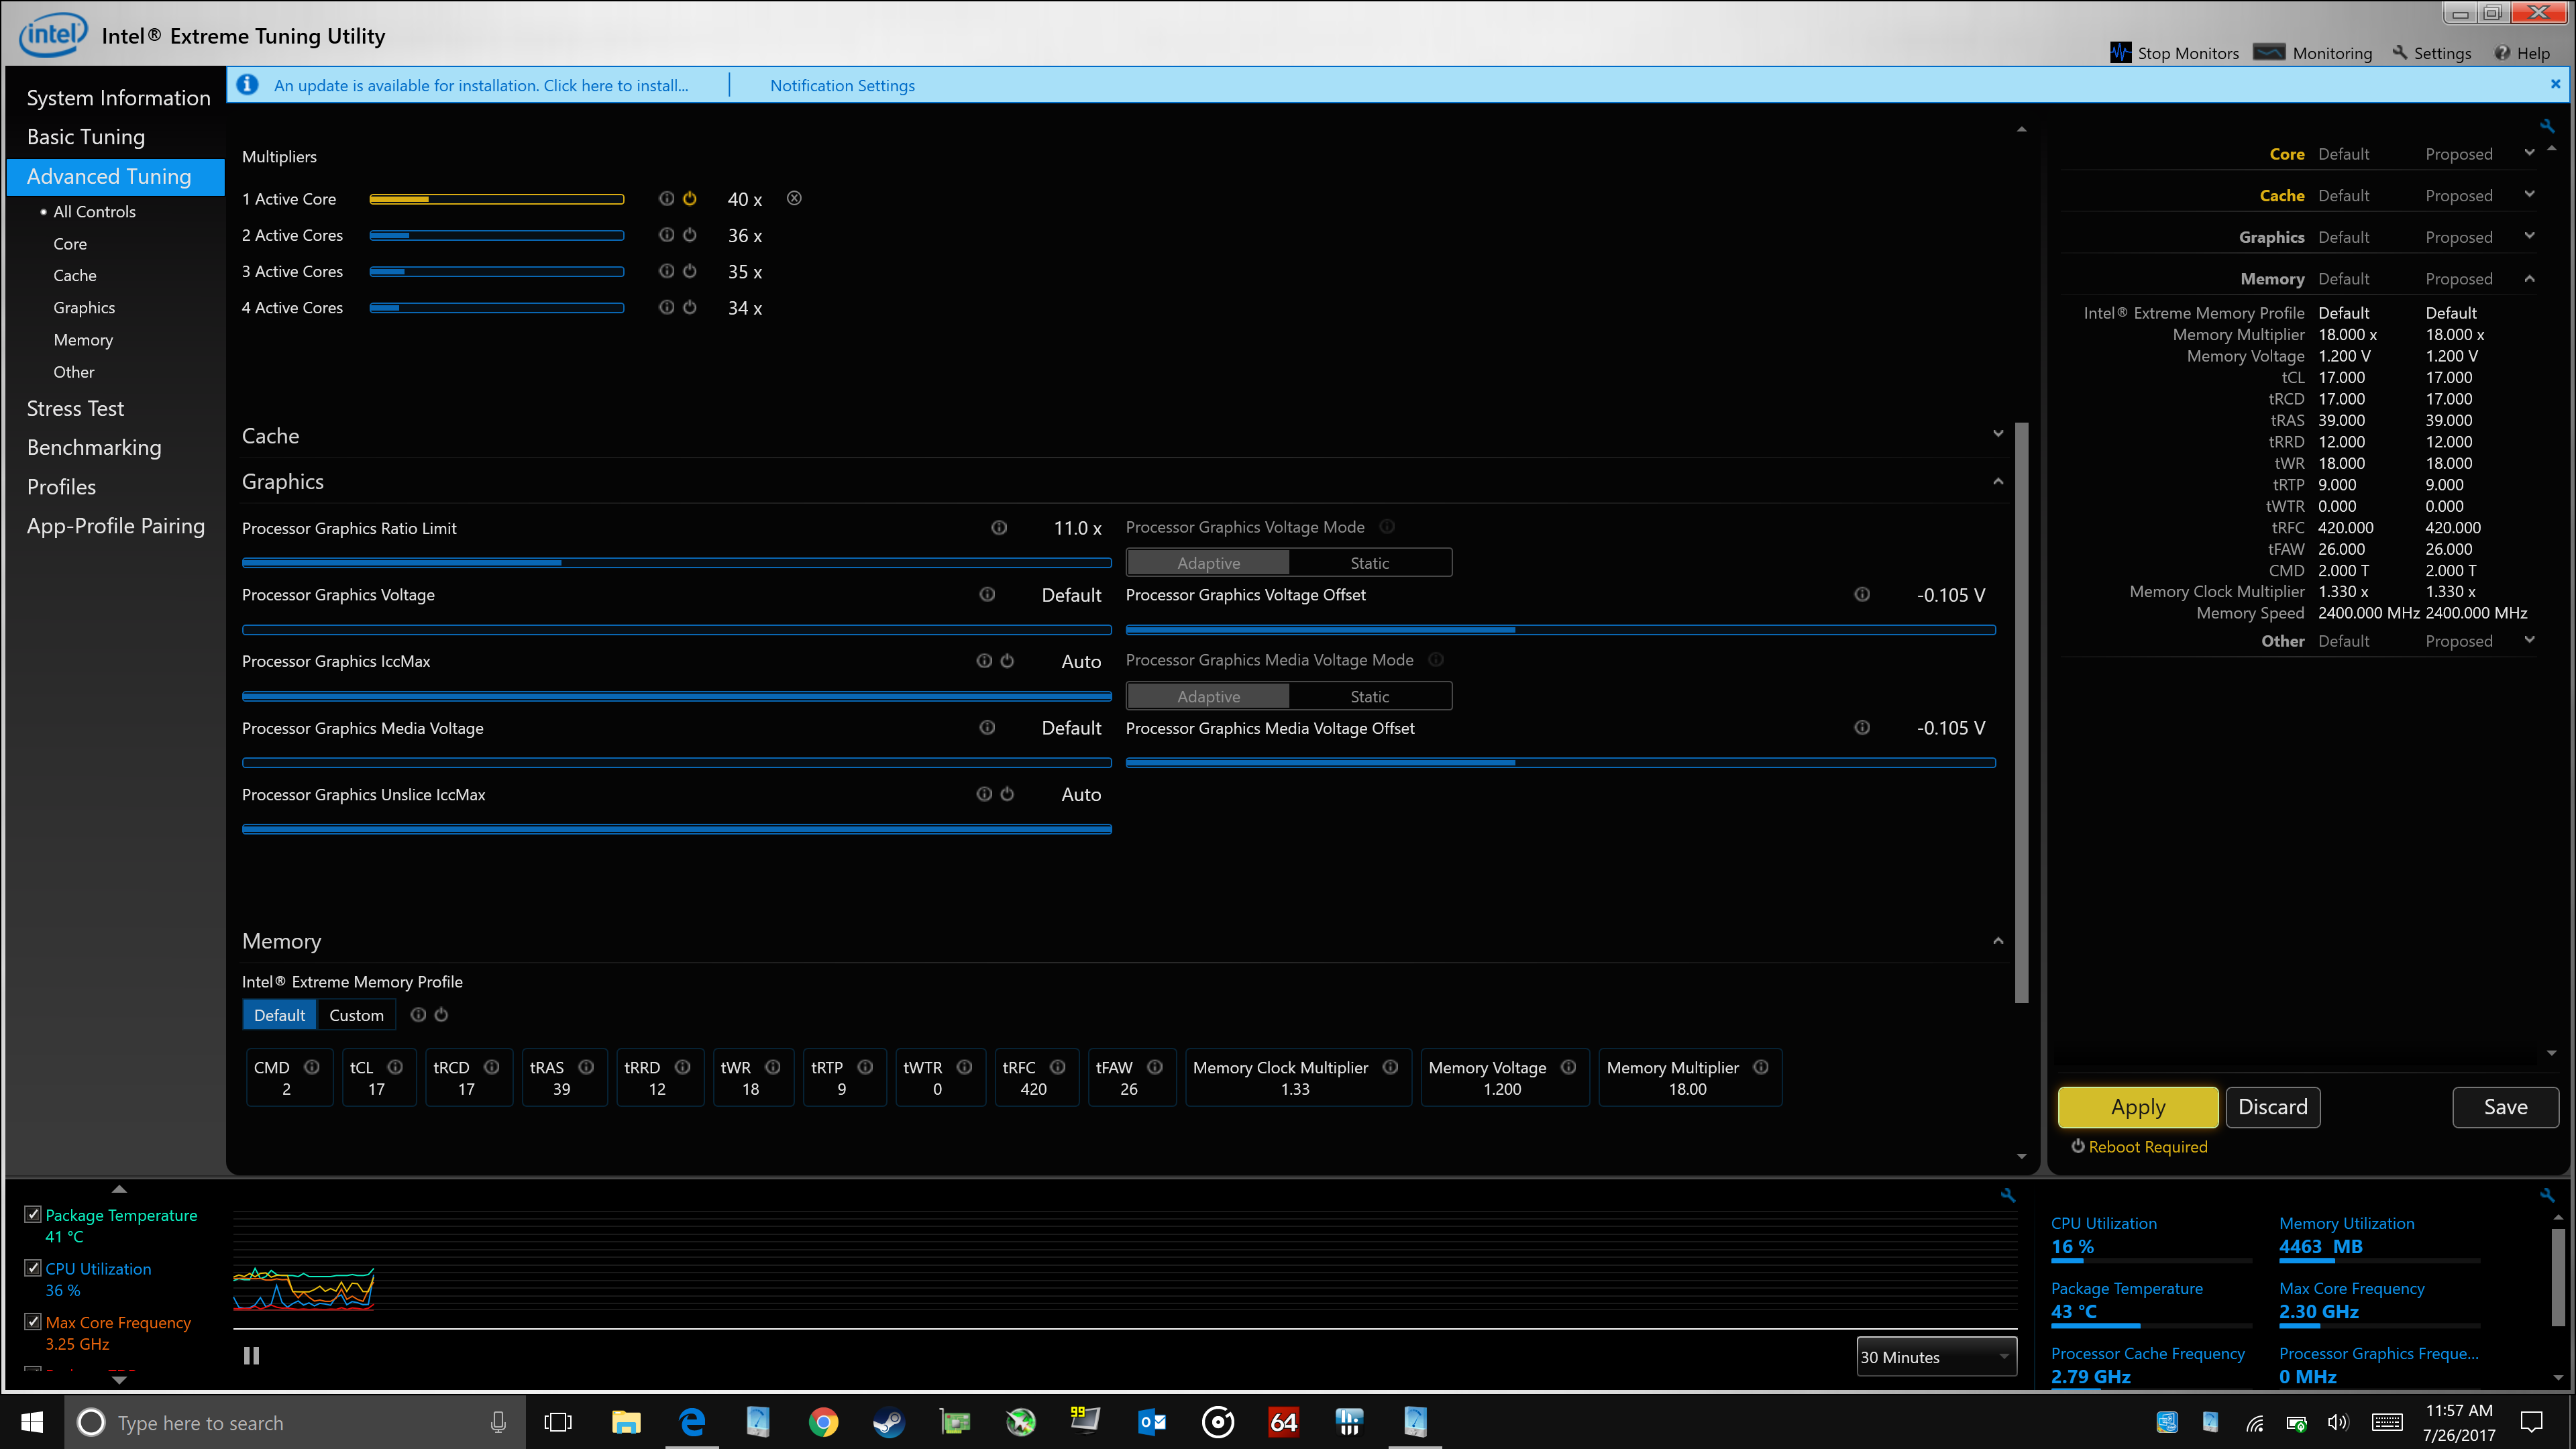Open the 30 Minutes time range dropdown

coord(1936,1357)
